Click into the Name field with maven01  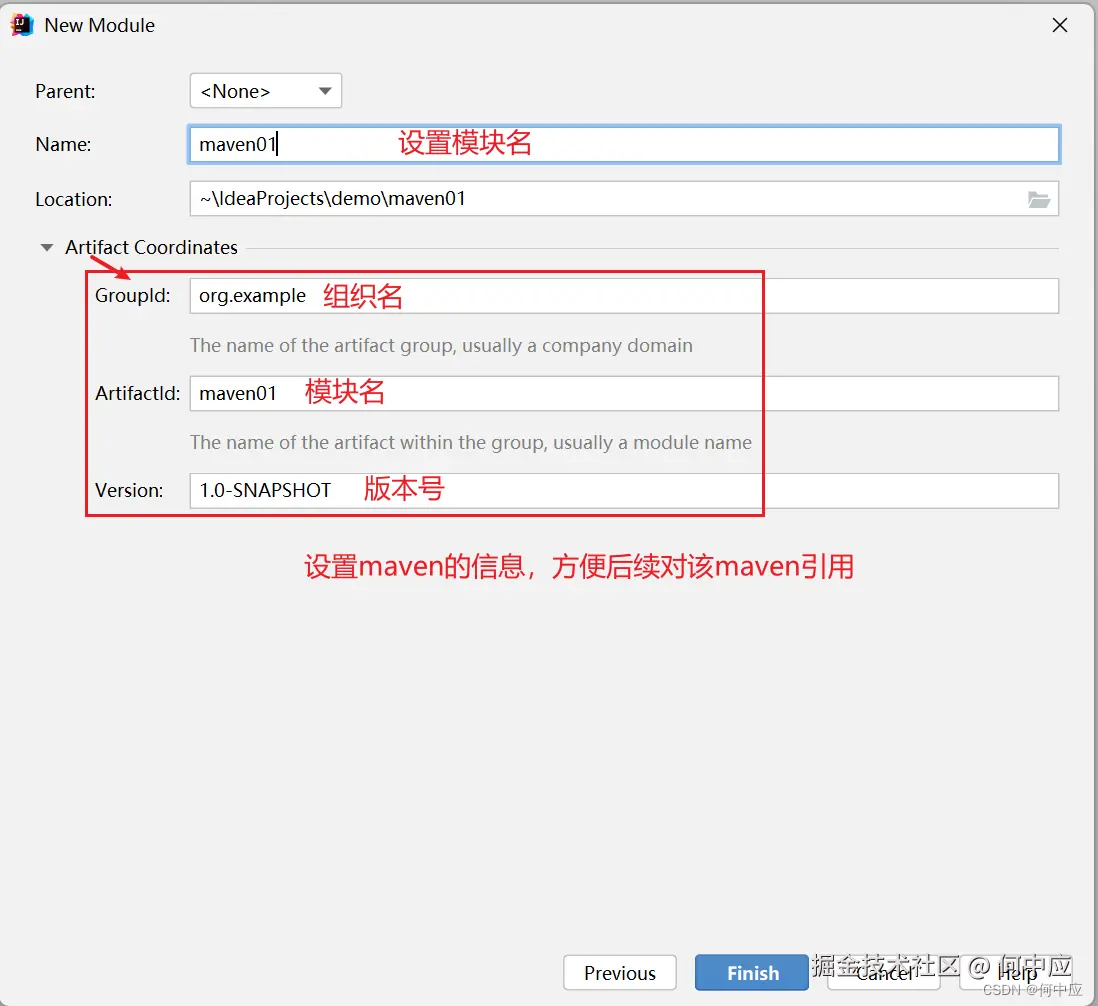(624, 144)
